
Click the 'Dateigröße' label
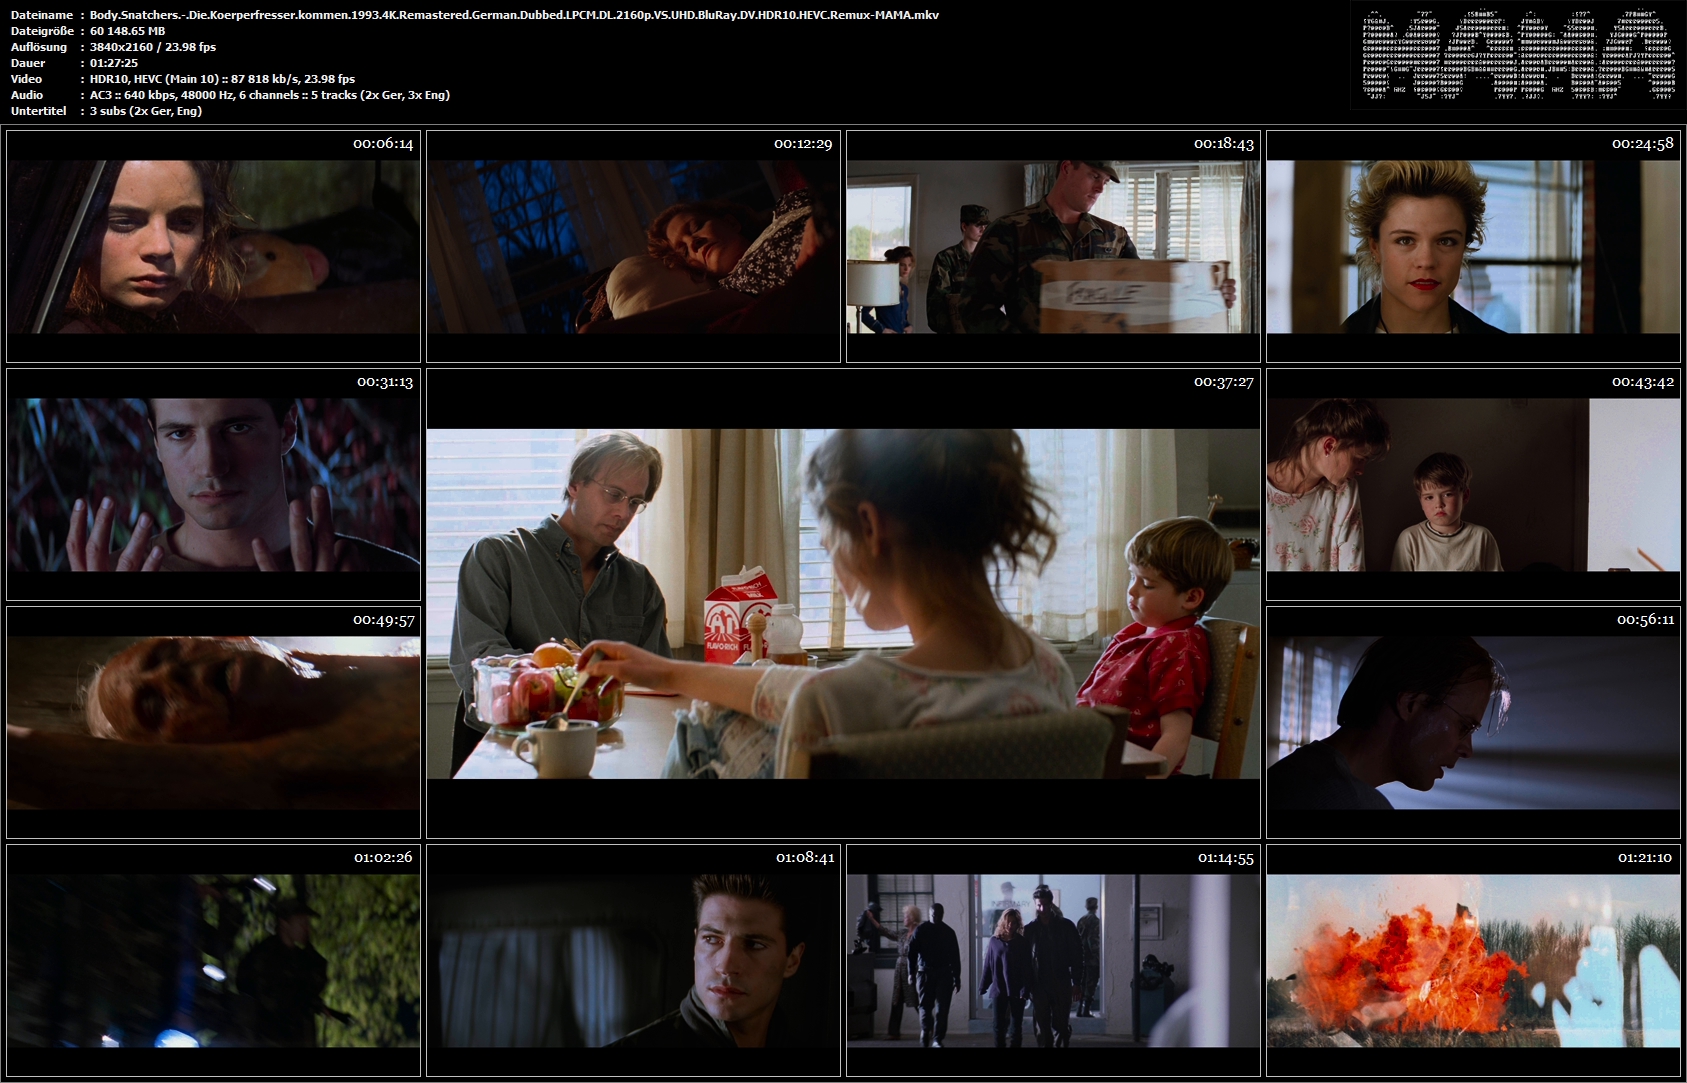point(42,31)
